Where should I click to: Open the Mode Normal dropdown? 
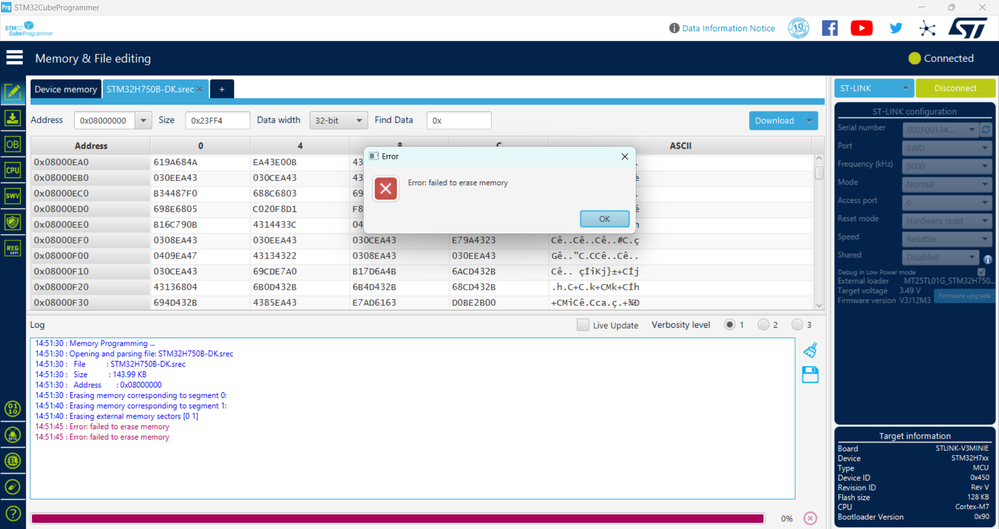947,184
